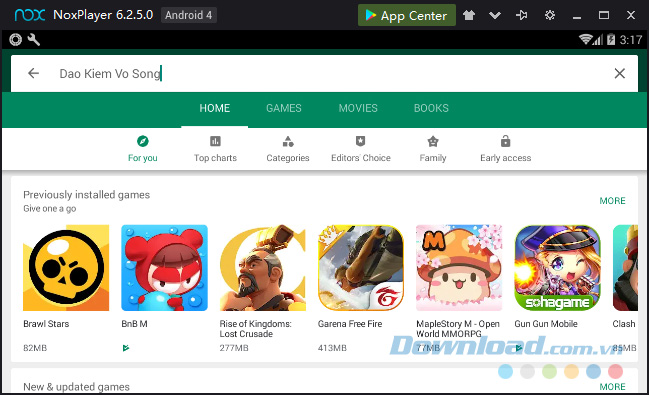Select the For you compass icon
The image size is (649, 395).
pyautogui.click(x=143, y=141)
